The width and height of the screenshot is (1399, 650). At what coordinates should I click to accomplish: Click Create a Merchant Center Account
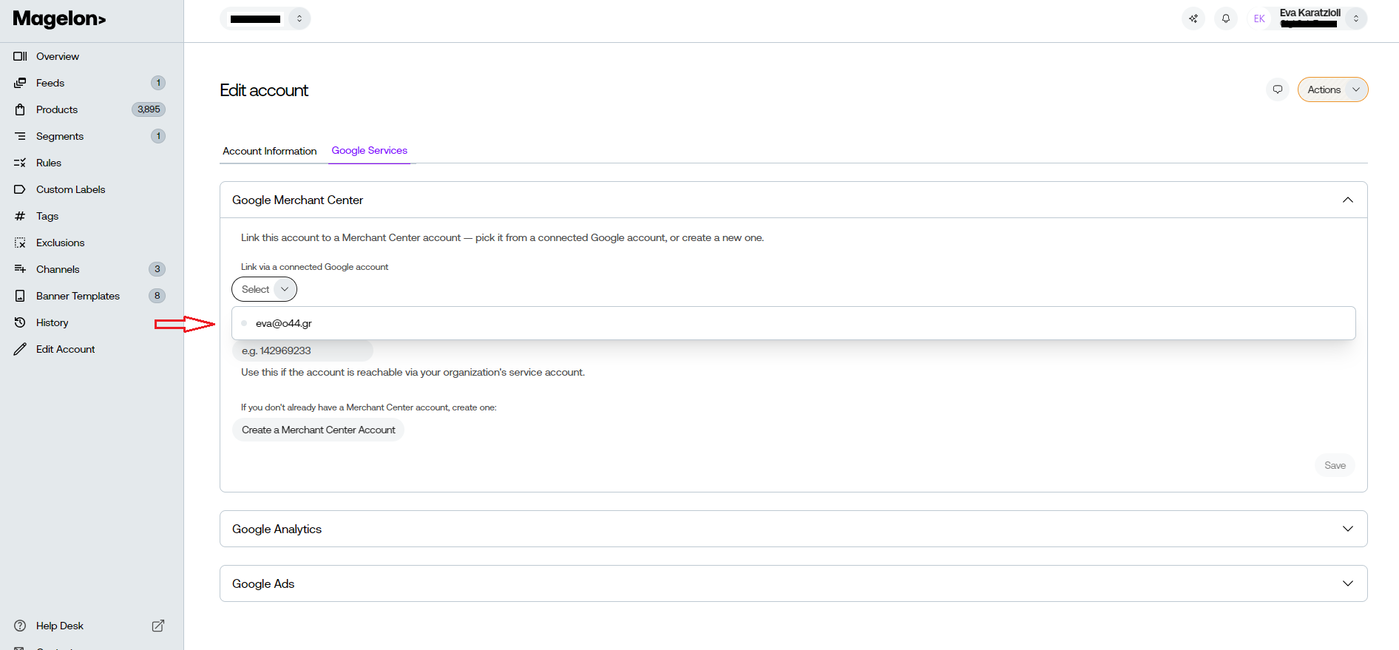318,430
